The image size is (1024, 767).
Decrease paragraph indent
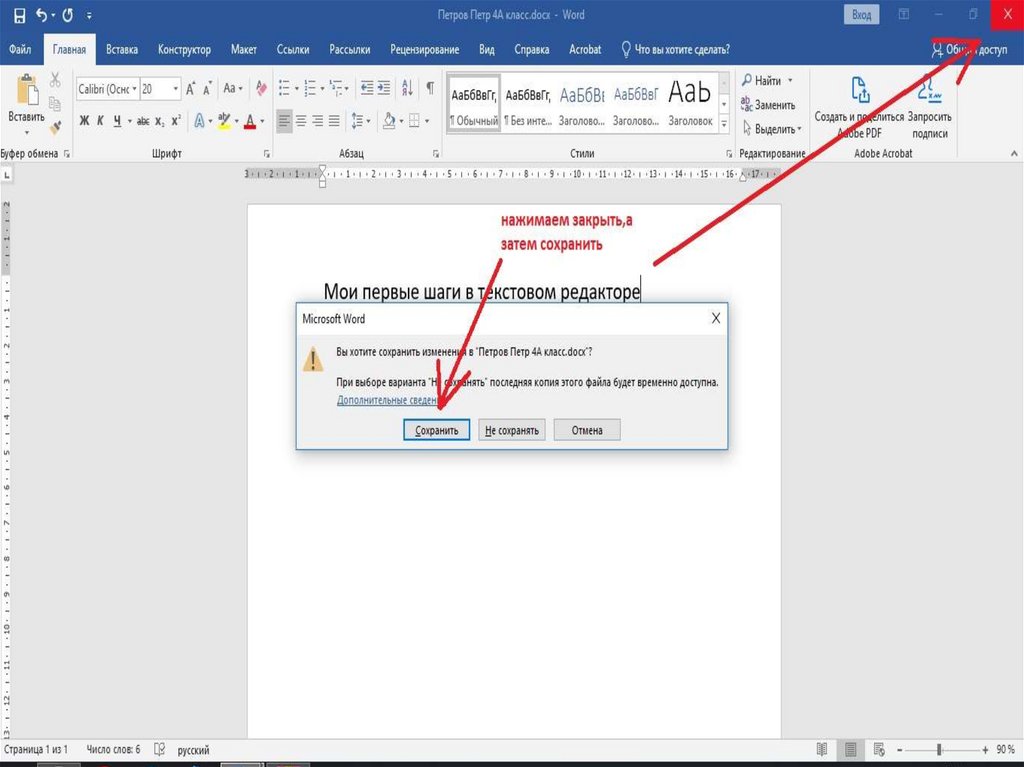(x=367, y=88)
